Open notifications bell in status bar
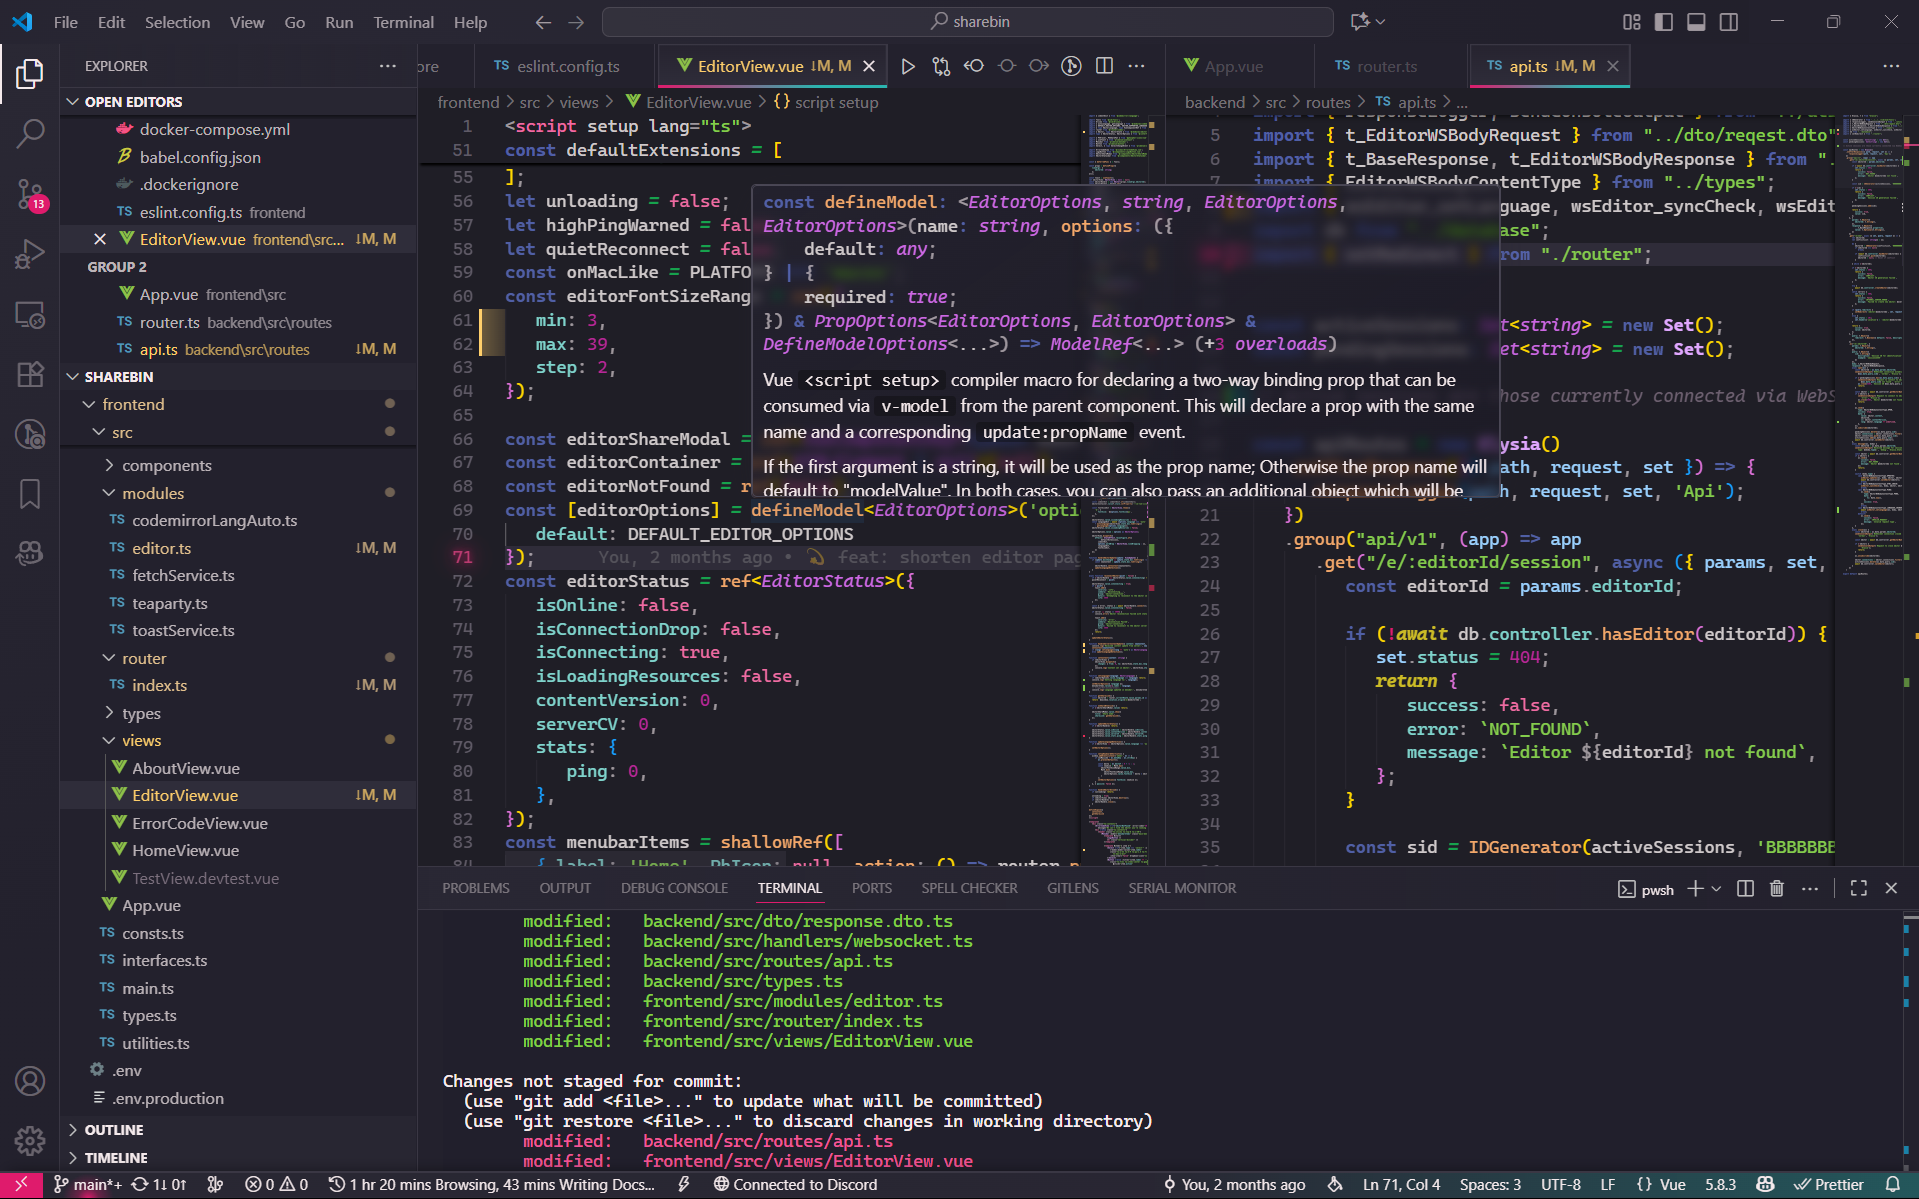 tap(1893, 1184)
